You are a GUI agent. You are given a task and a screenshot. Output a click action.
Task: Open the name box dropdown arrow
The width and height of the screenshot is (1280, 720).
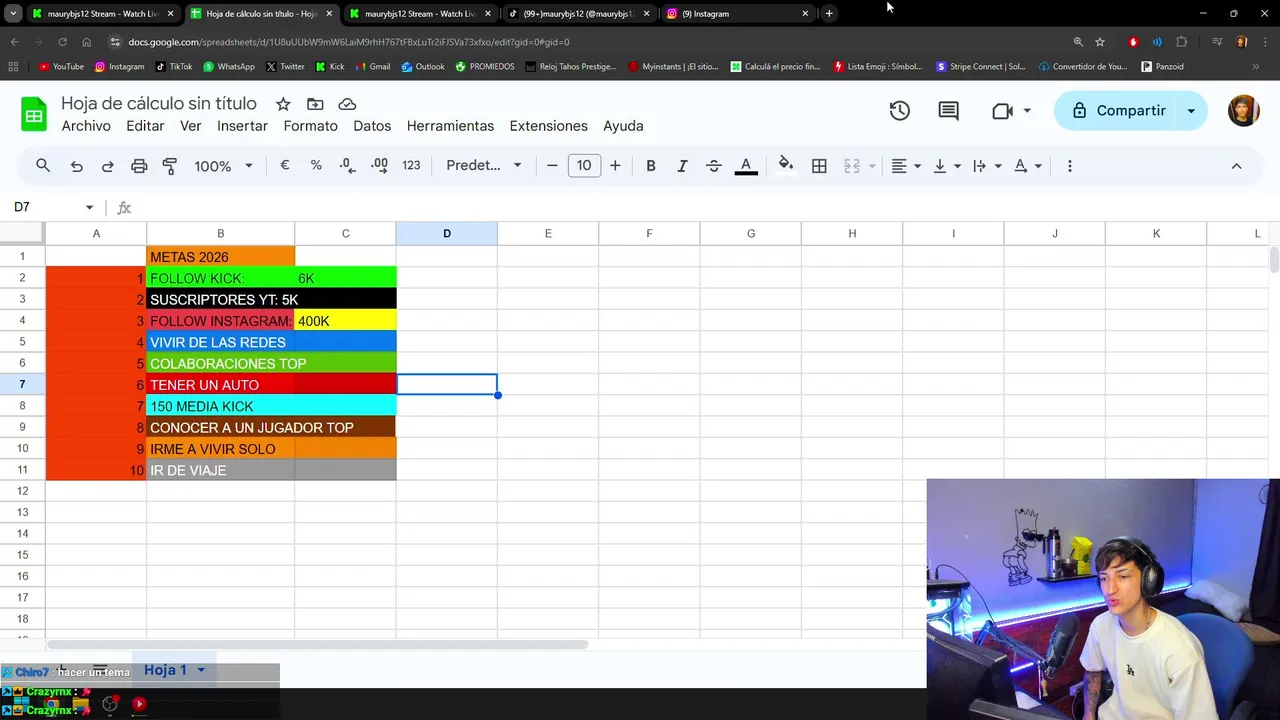click(89, 208)
